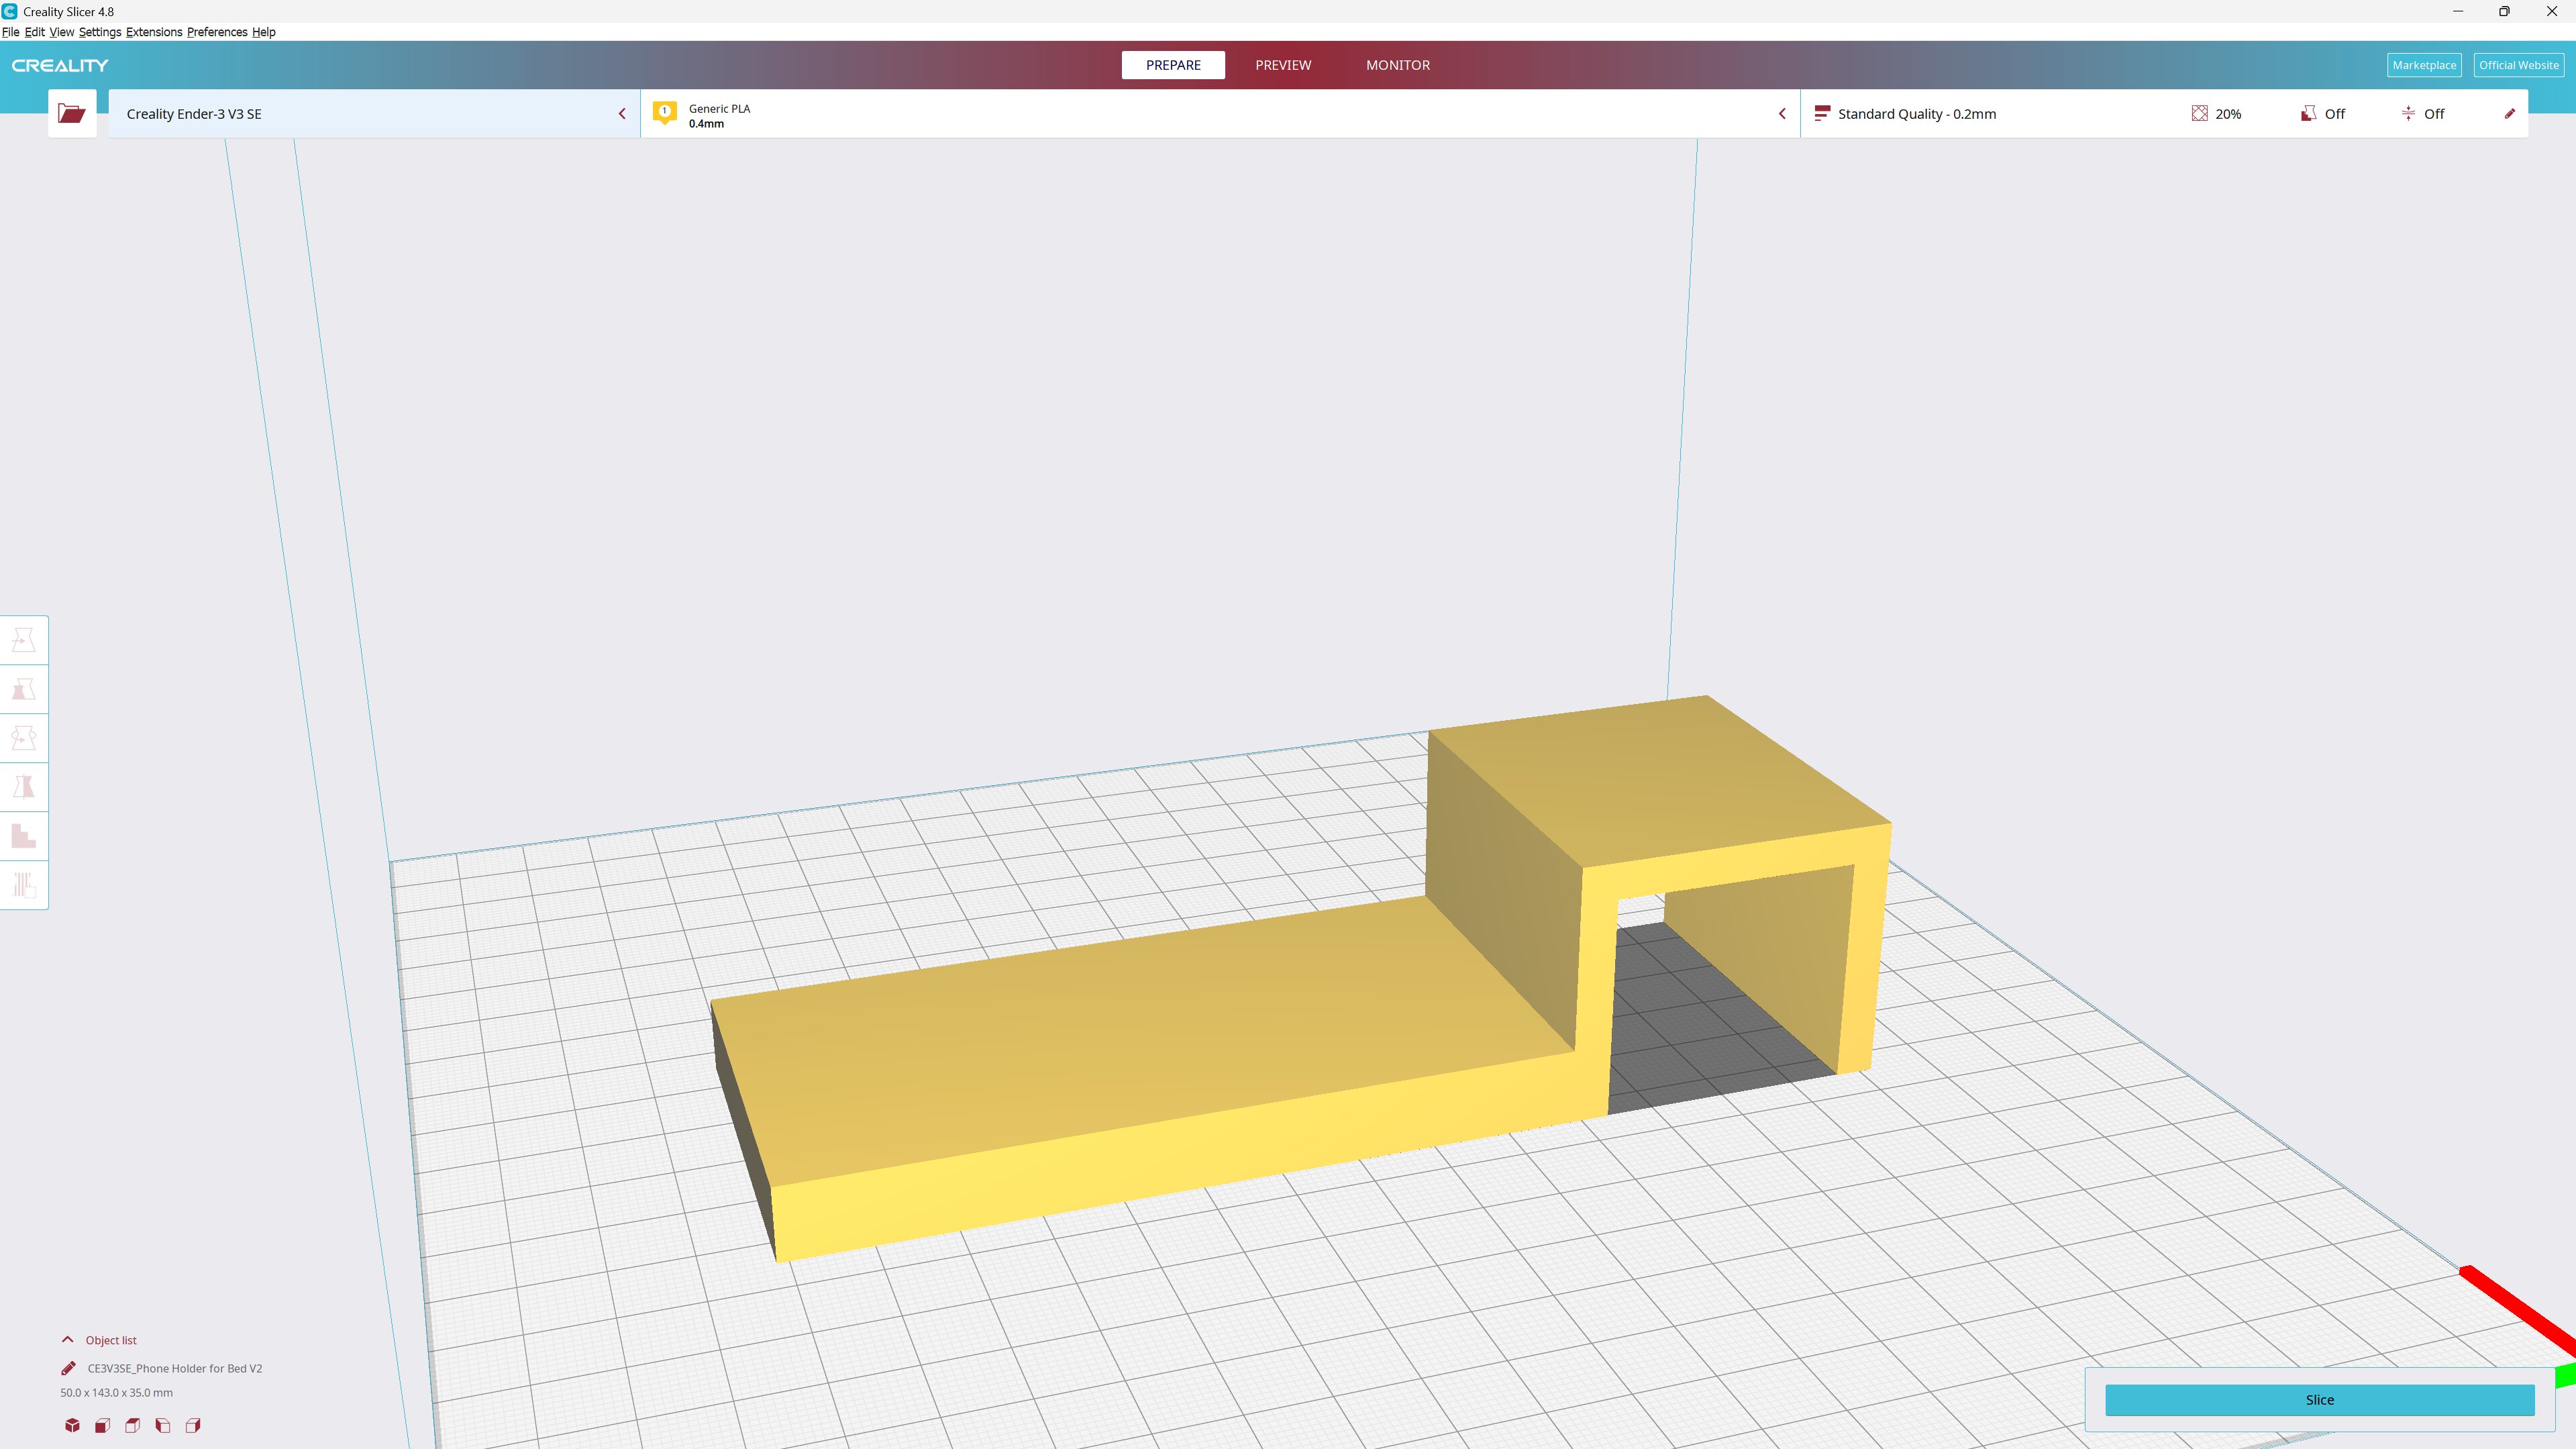
Task: Switch to 3D isometric view cube
Action: pyautogui.click(x=72, y=1425)
